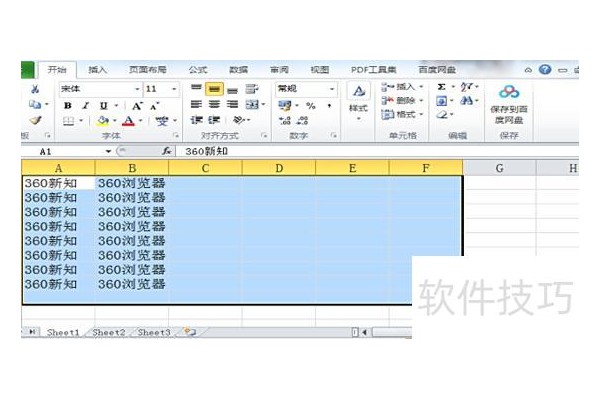Open the 样式 styles gallery
The height and width of the screenshot is (400, 600).
click(359, 101)
